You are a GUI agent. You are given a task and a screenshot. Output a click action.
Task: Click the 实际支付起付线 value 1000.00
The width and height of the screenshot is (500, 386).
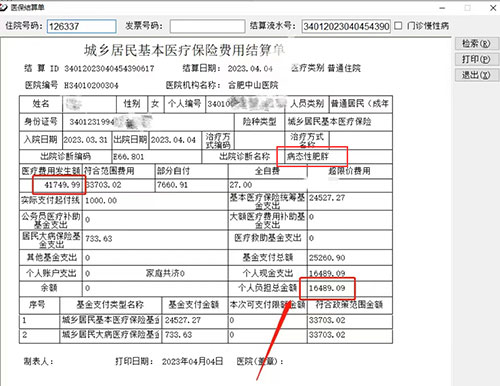101,201
